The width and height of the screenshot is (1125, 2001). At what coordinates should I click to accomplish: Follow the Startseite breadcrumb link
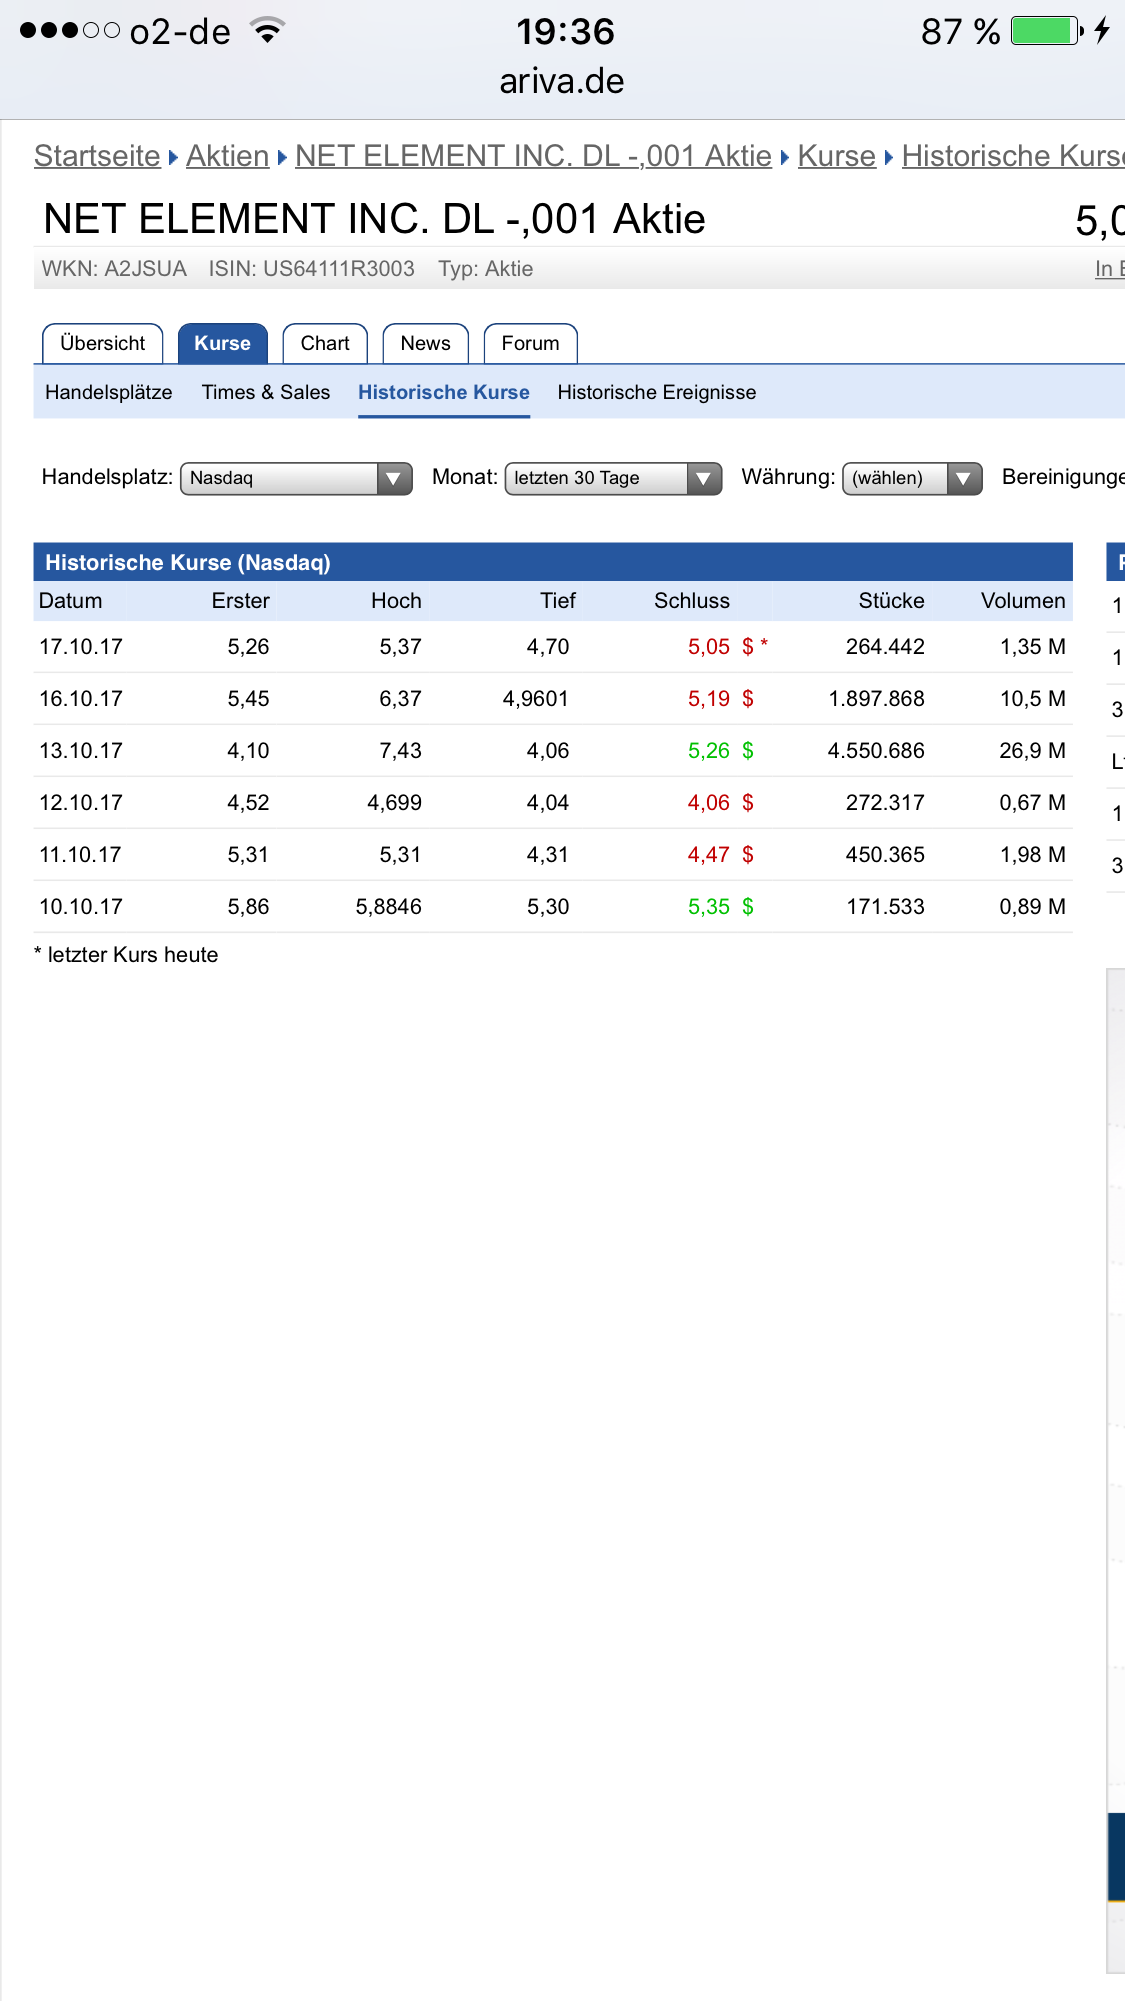(97, 156)
